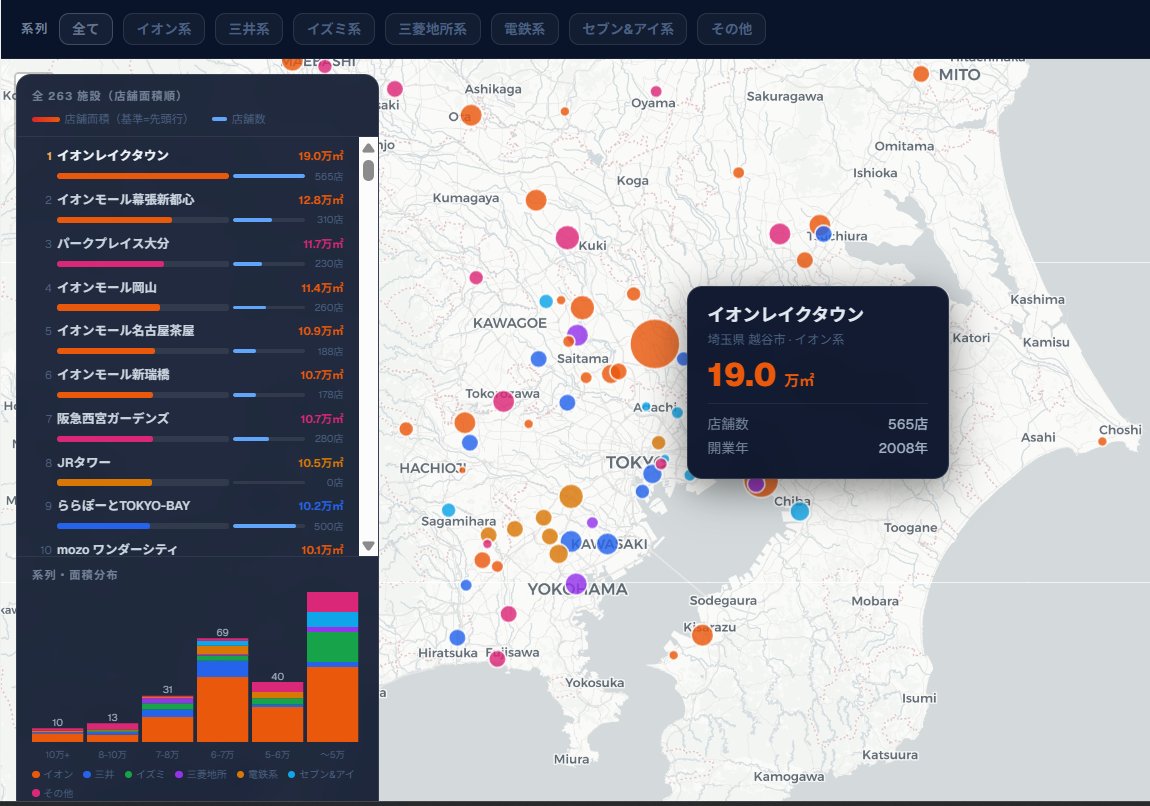Select パークプレイス大分 row
Viewport: 1150px width, 806px height.
[188, 252]
